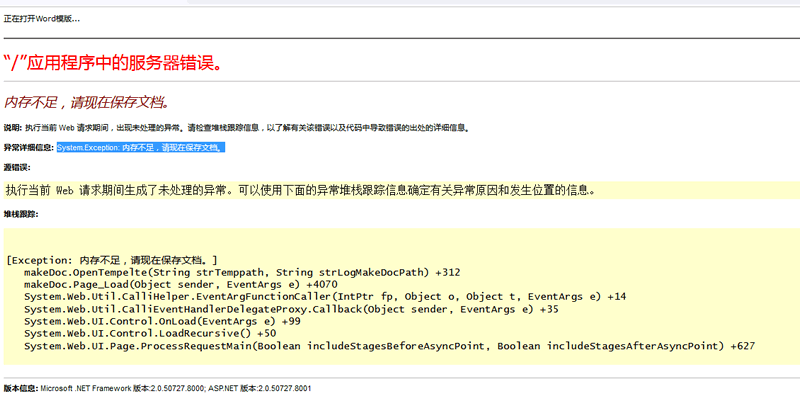
Task: Click the source error message in yellow box
Action: [x=300, y=189]
